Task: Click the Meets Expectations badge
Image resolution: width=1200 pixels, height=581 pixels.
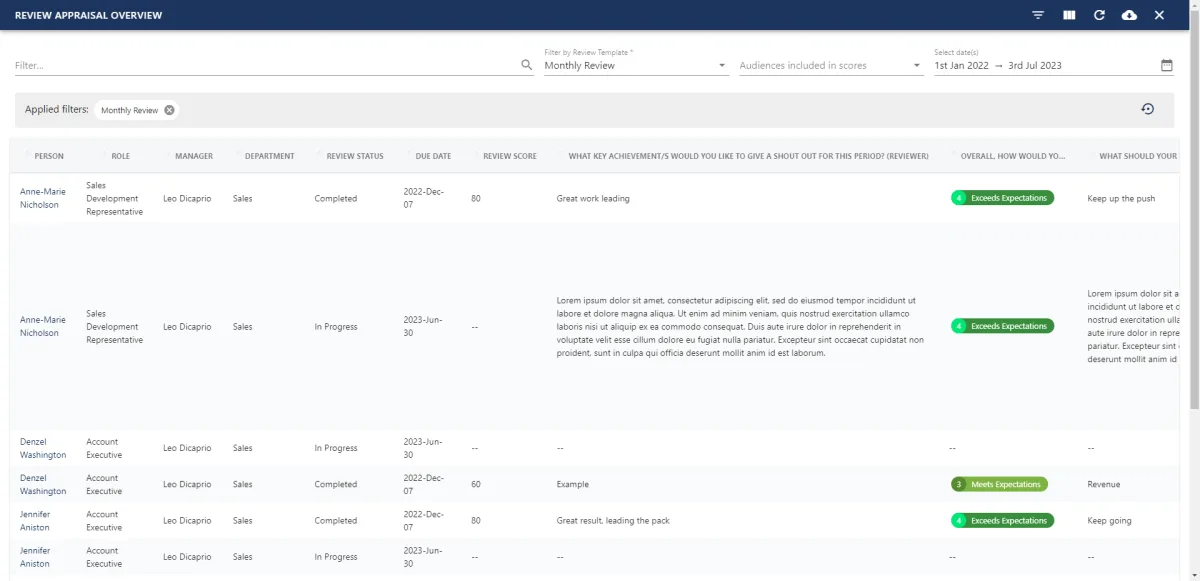Action: point(999,484)
